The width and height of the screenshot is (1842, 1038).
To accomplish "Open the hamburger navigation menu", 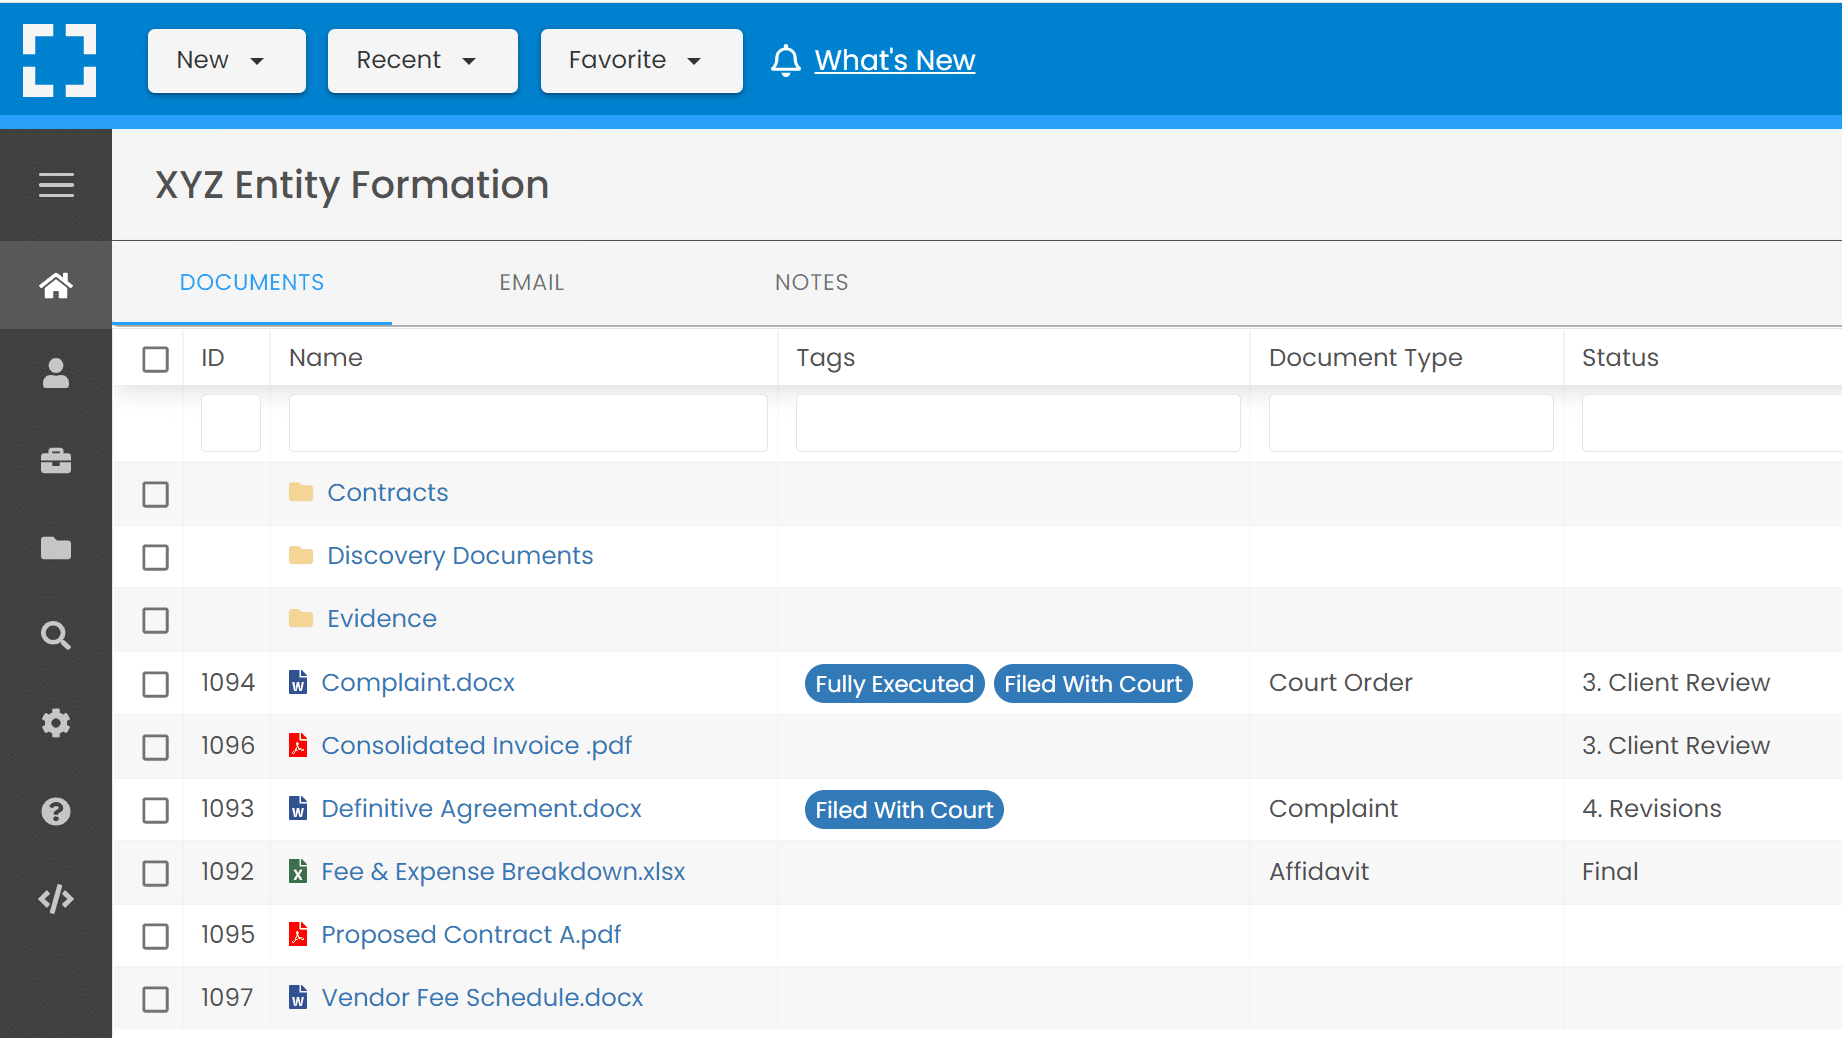I will tap(55, 185).
